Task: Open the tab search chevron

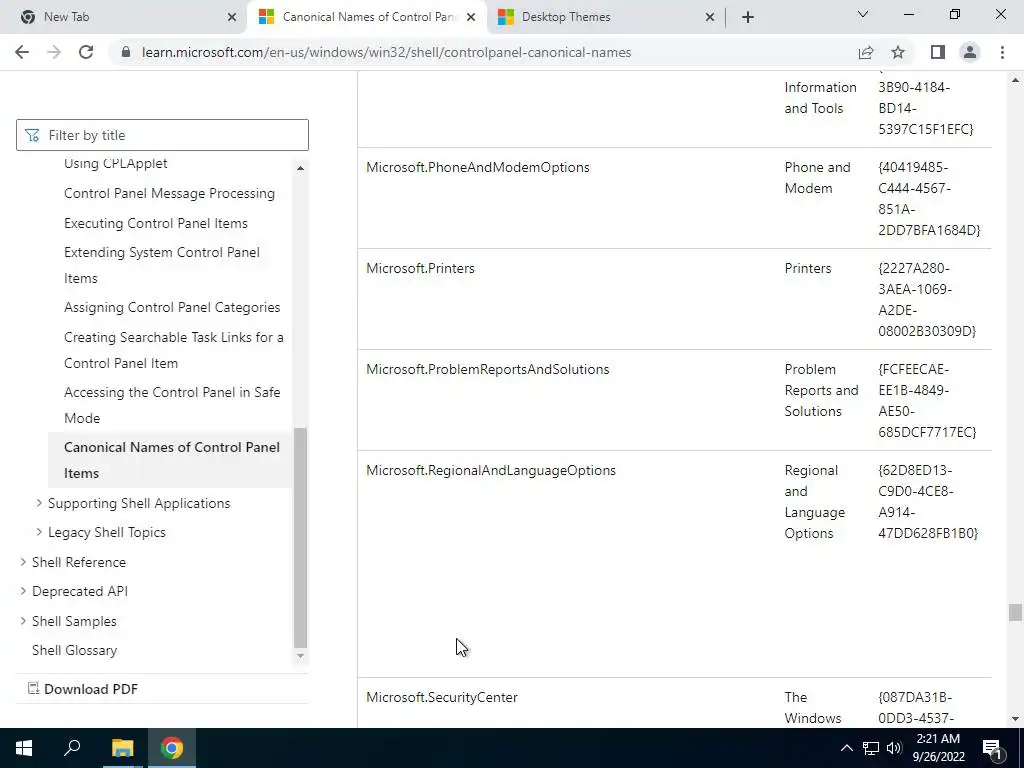Action: click(863, 14)
